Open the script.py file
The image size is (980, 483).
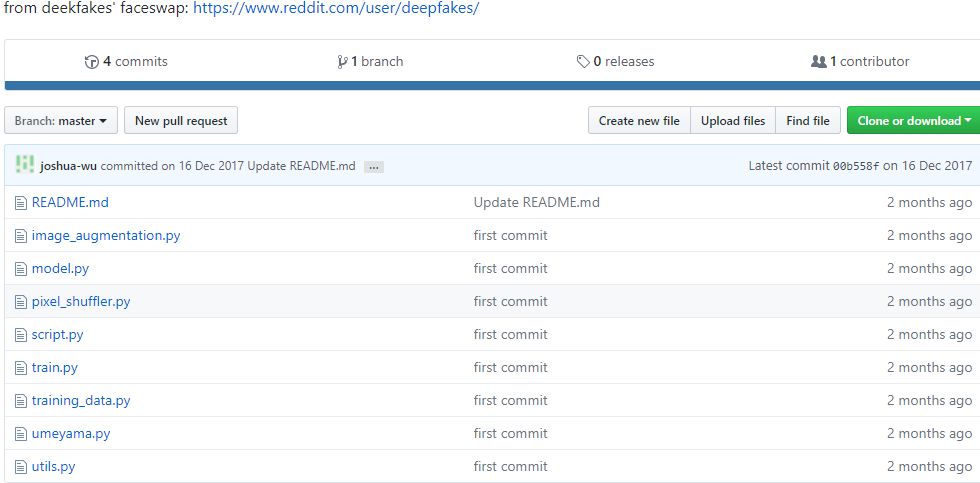tap(58, 335)
